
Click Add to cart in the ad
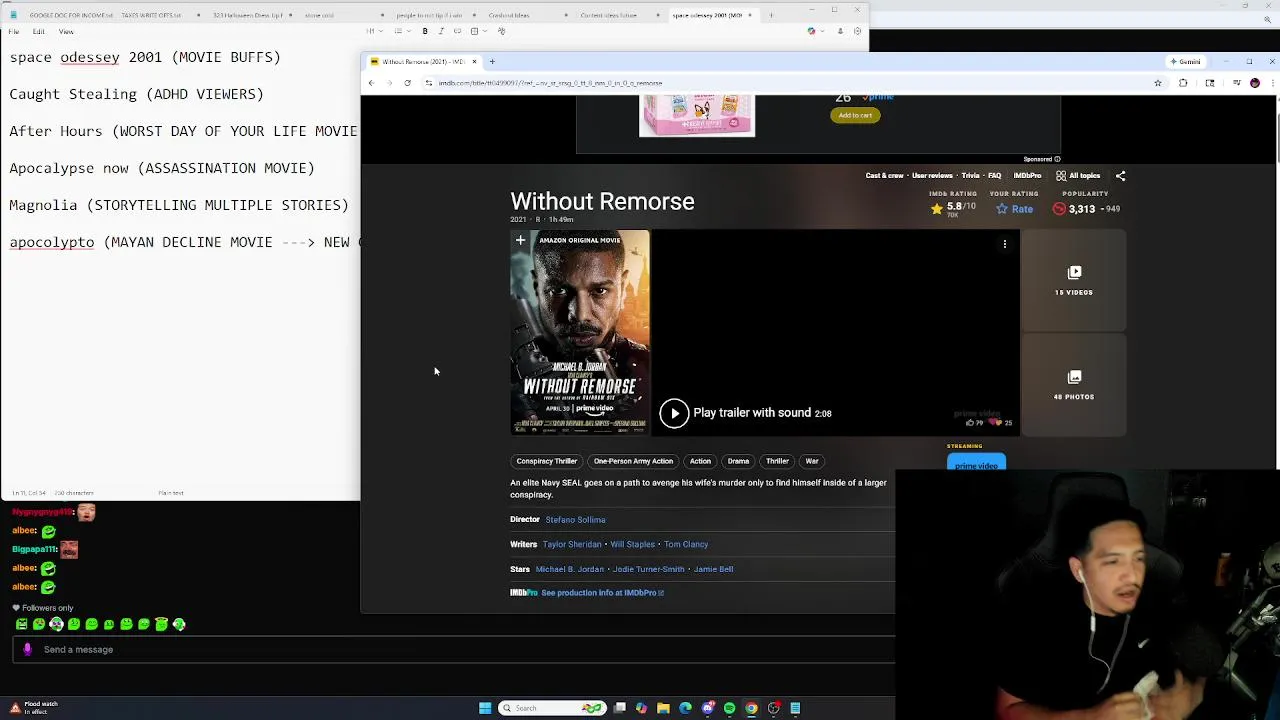tap(855, 115)
